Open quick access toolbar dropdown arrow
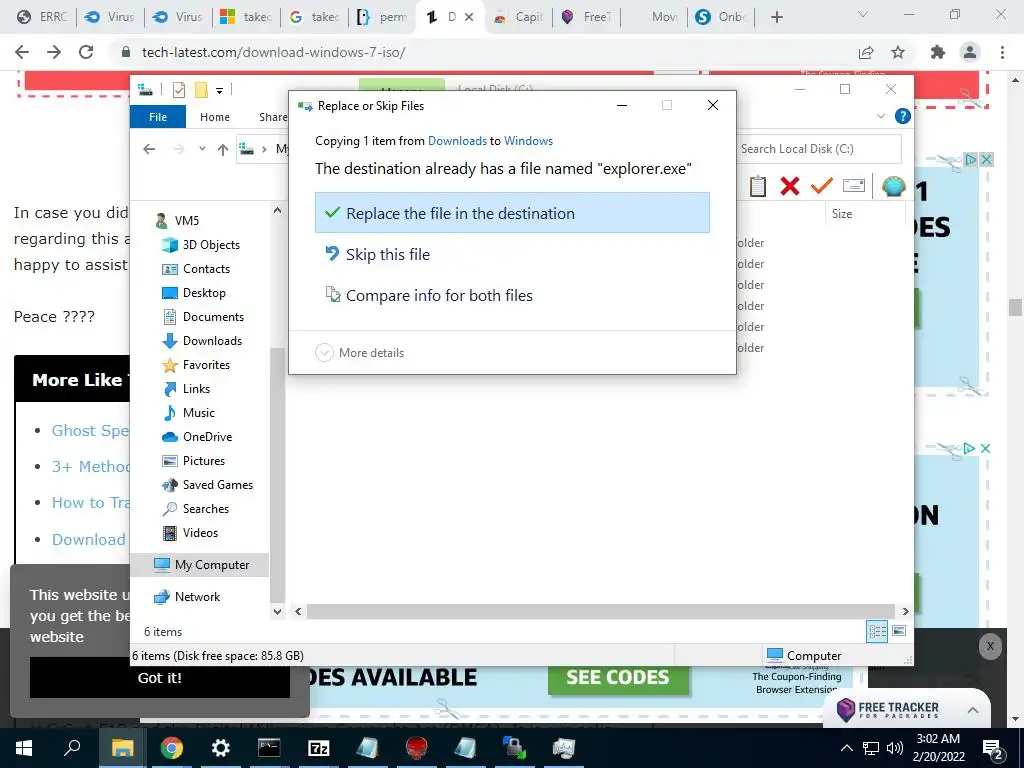 219,91
